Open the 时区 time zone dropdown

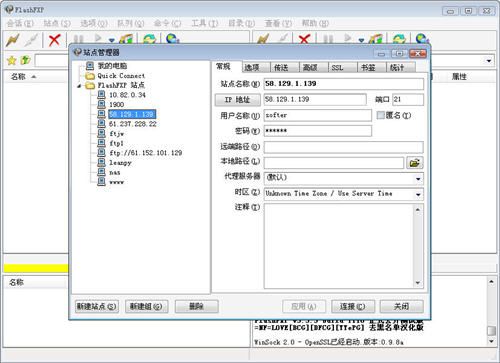point(418,194)
